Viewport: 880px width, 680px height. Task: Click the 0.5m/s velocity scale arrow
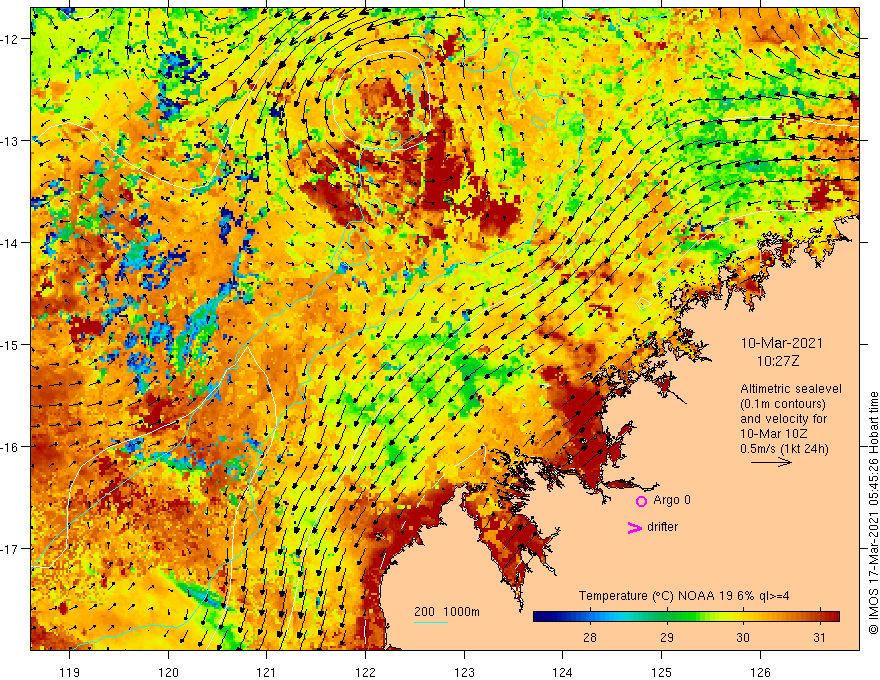click(771, 462)
